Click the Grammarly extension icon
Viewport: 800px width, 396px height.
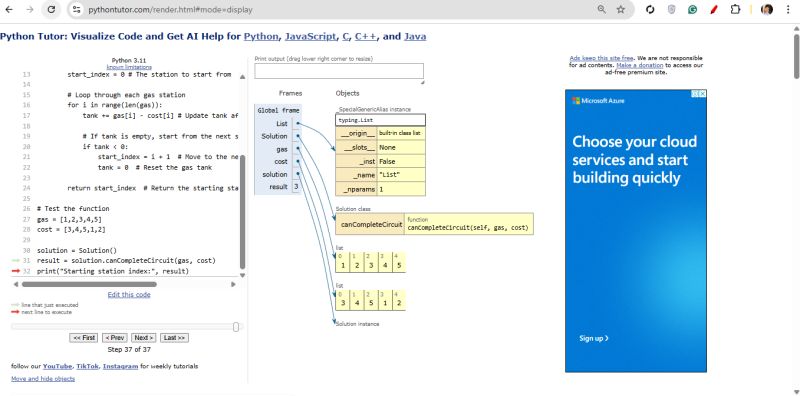click(692, 9)
